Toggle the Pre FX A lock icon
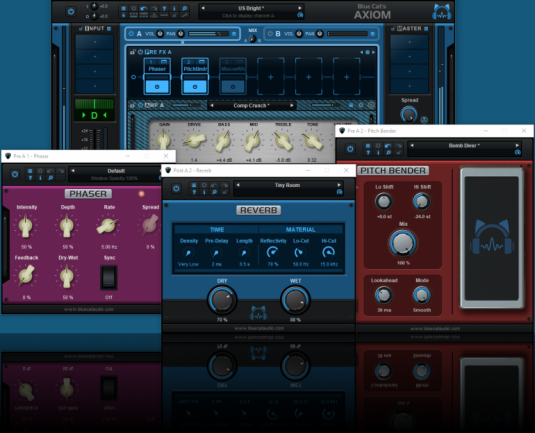Screen dimensions: 535x433 [x=133, y=52]
